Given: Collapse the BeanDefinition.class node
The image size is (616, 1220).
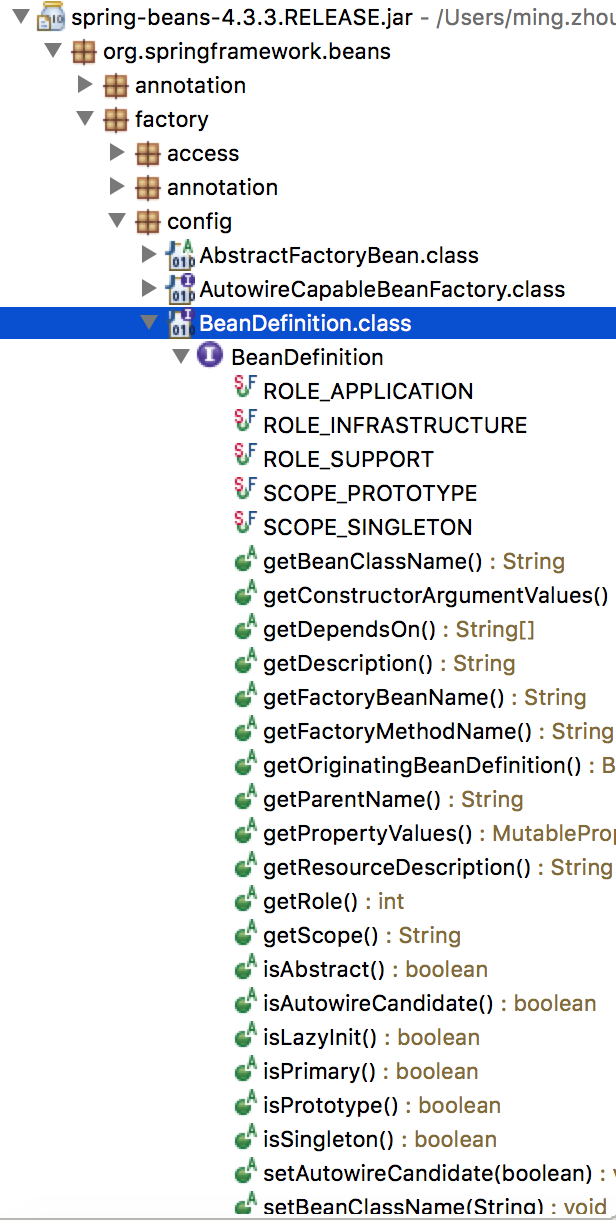Looking at the screenshot, I should tap(149, 323).
